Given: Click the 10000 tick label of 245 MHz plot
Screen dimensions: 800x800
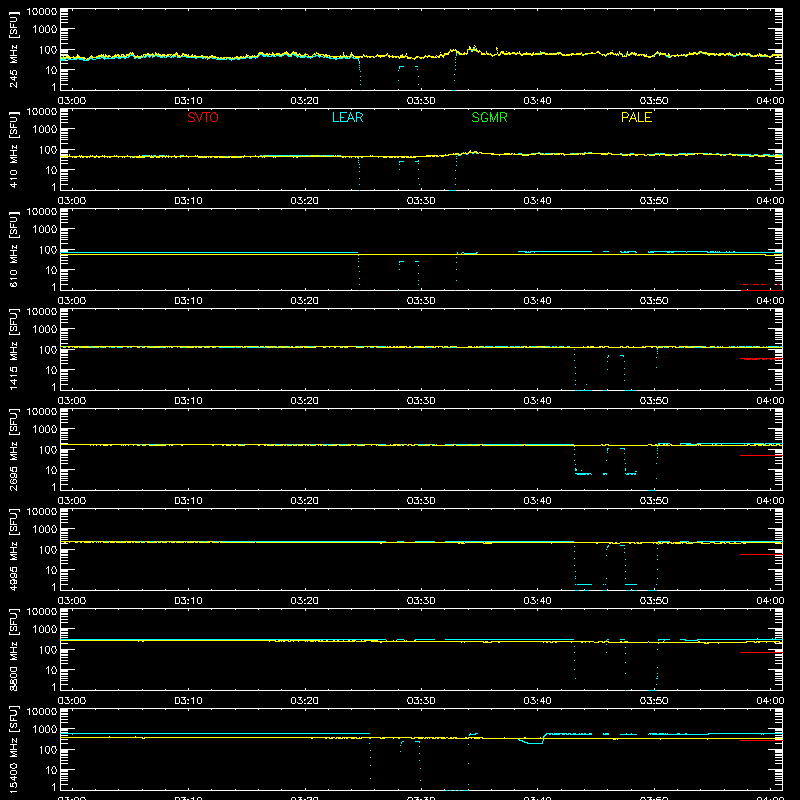Looking at the screenshot, I should 42,12.
